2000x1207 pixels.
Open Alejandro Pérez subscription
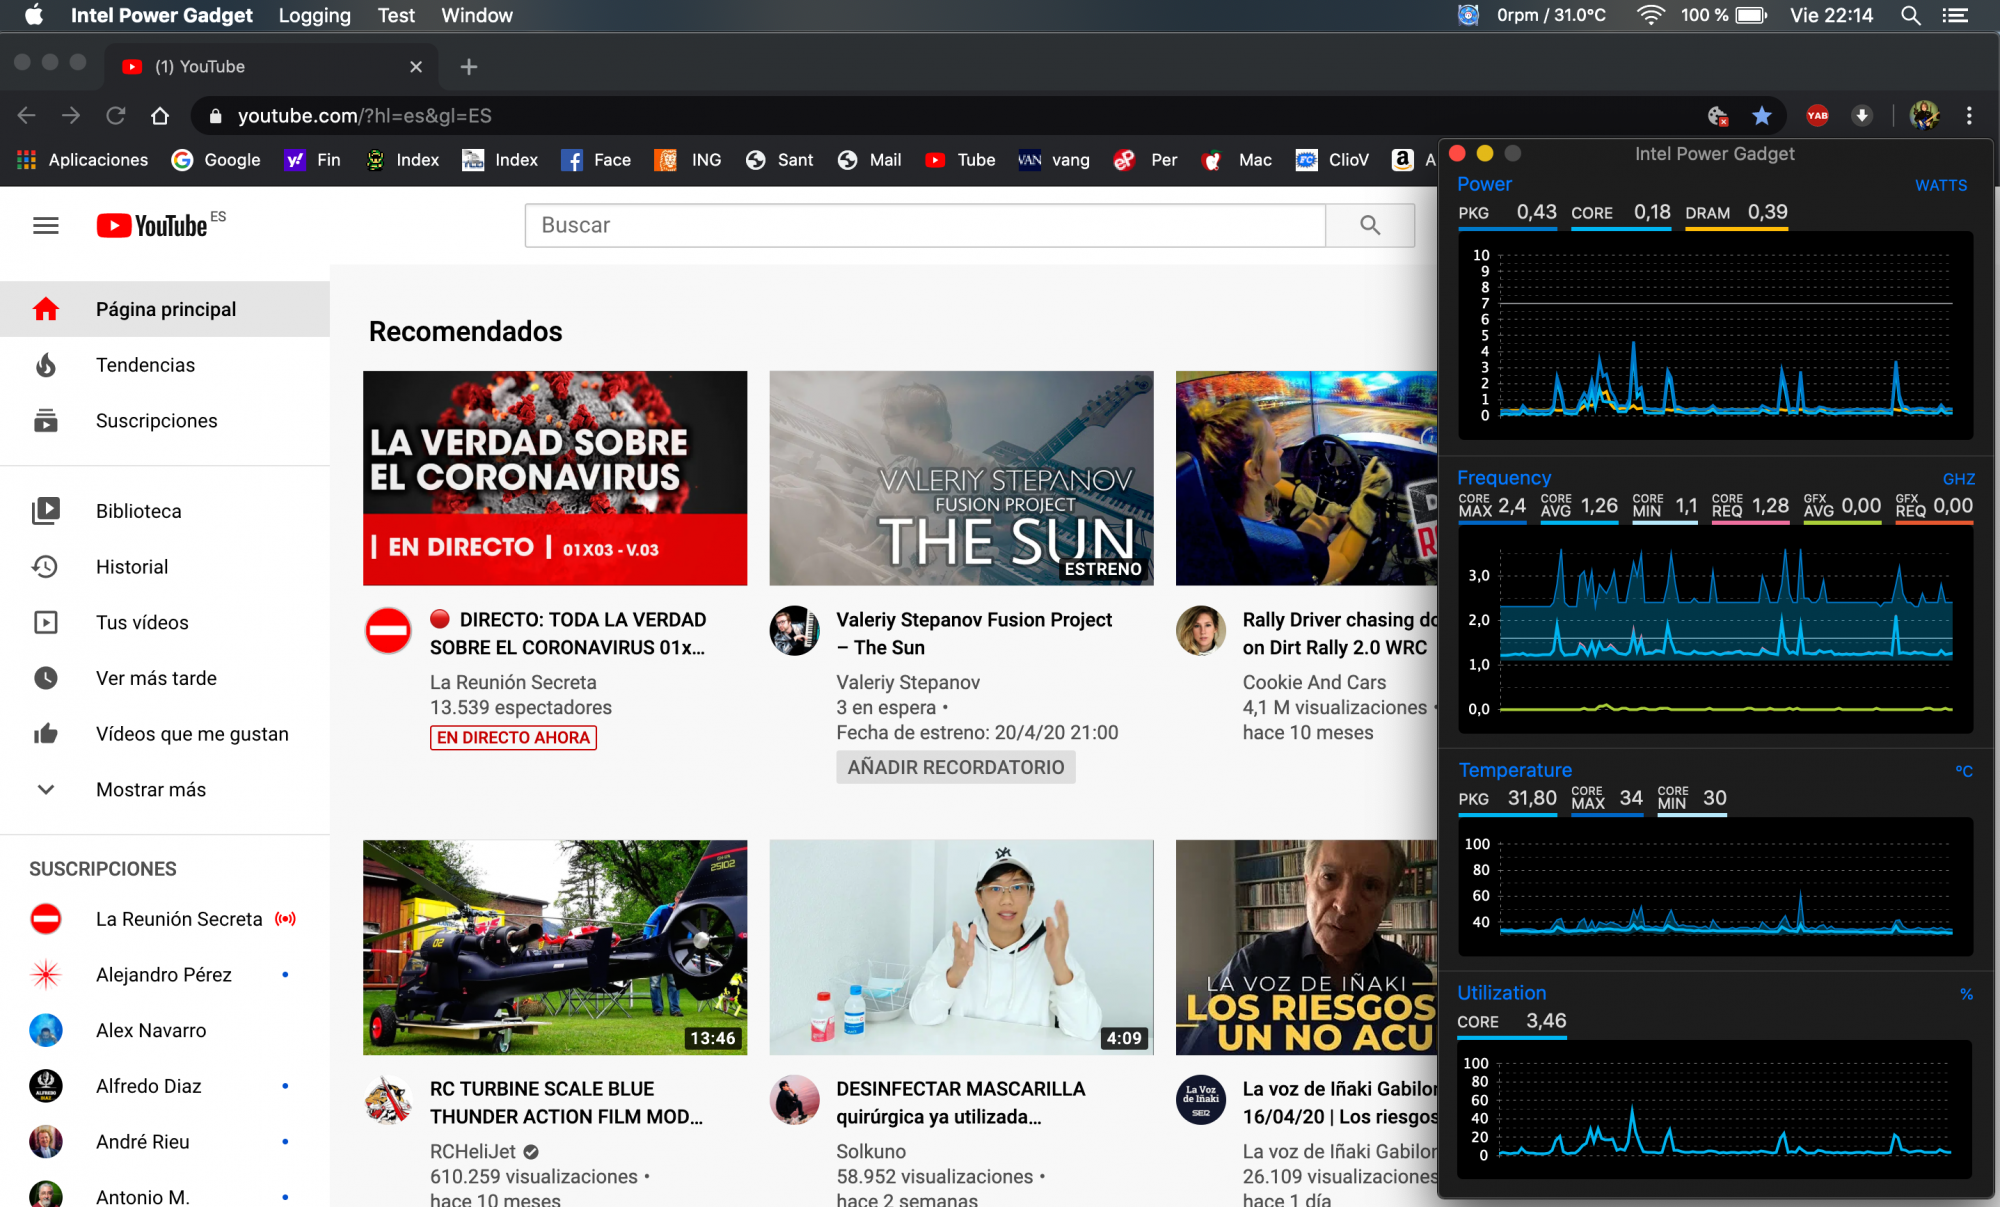165,975
